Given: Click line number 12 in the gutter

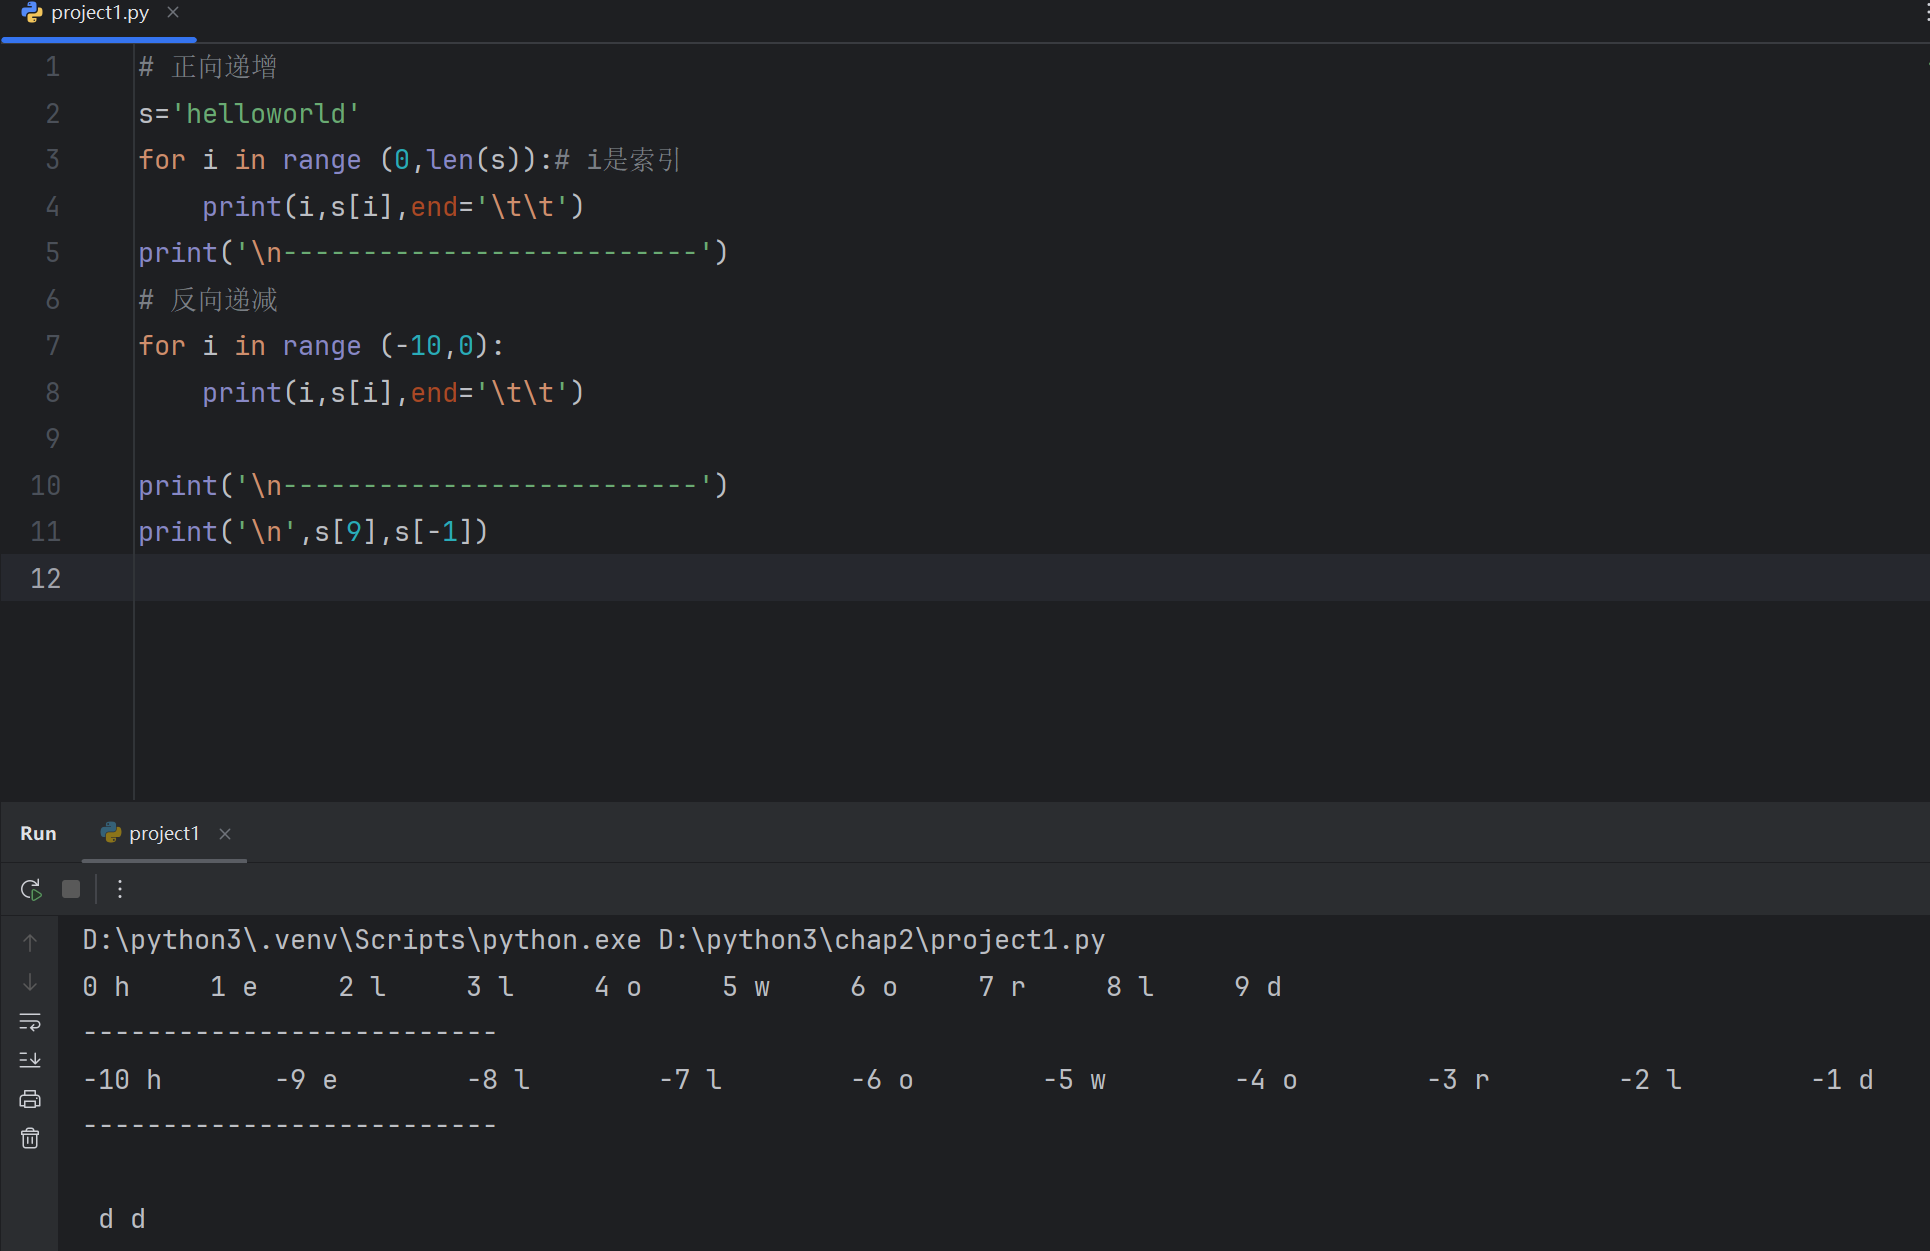Looking at the screenshot, I should point(46,578).
